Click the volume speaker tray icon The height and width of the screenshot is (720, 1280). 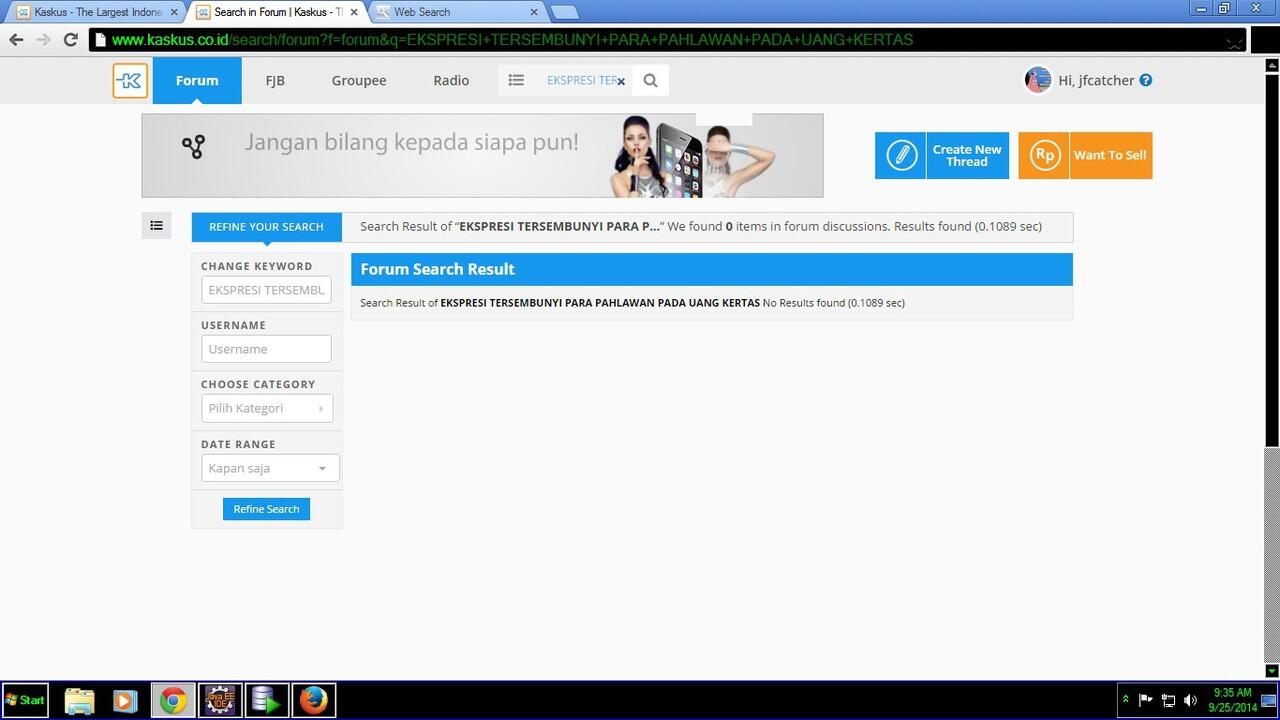tap(1190, 700)
